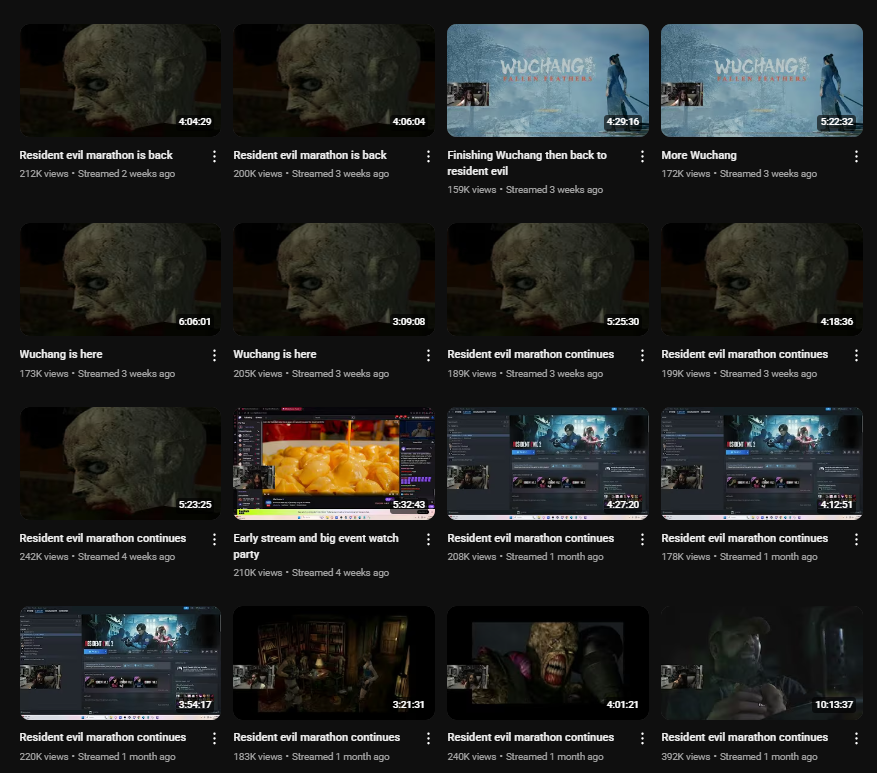Click the Streamed 2 weeks ago text
Image resolution: width=877 pixels, height=773 pixels.
click(126, 174)
